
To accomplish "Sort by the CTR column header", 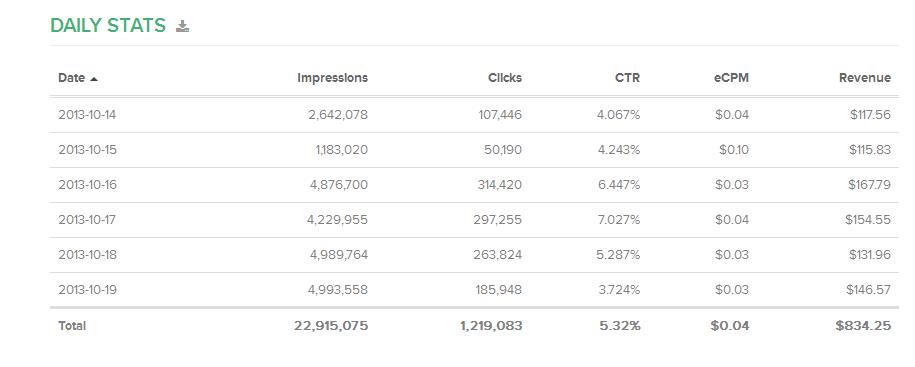I will point(627,78).
